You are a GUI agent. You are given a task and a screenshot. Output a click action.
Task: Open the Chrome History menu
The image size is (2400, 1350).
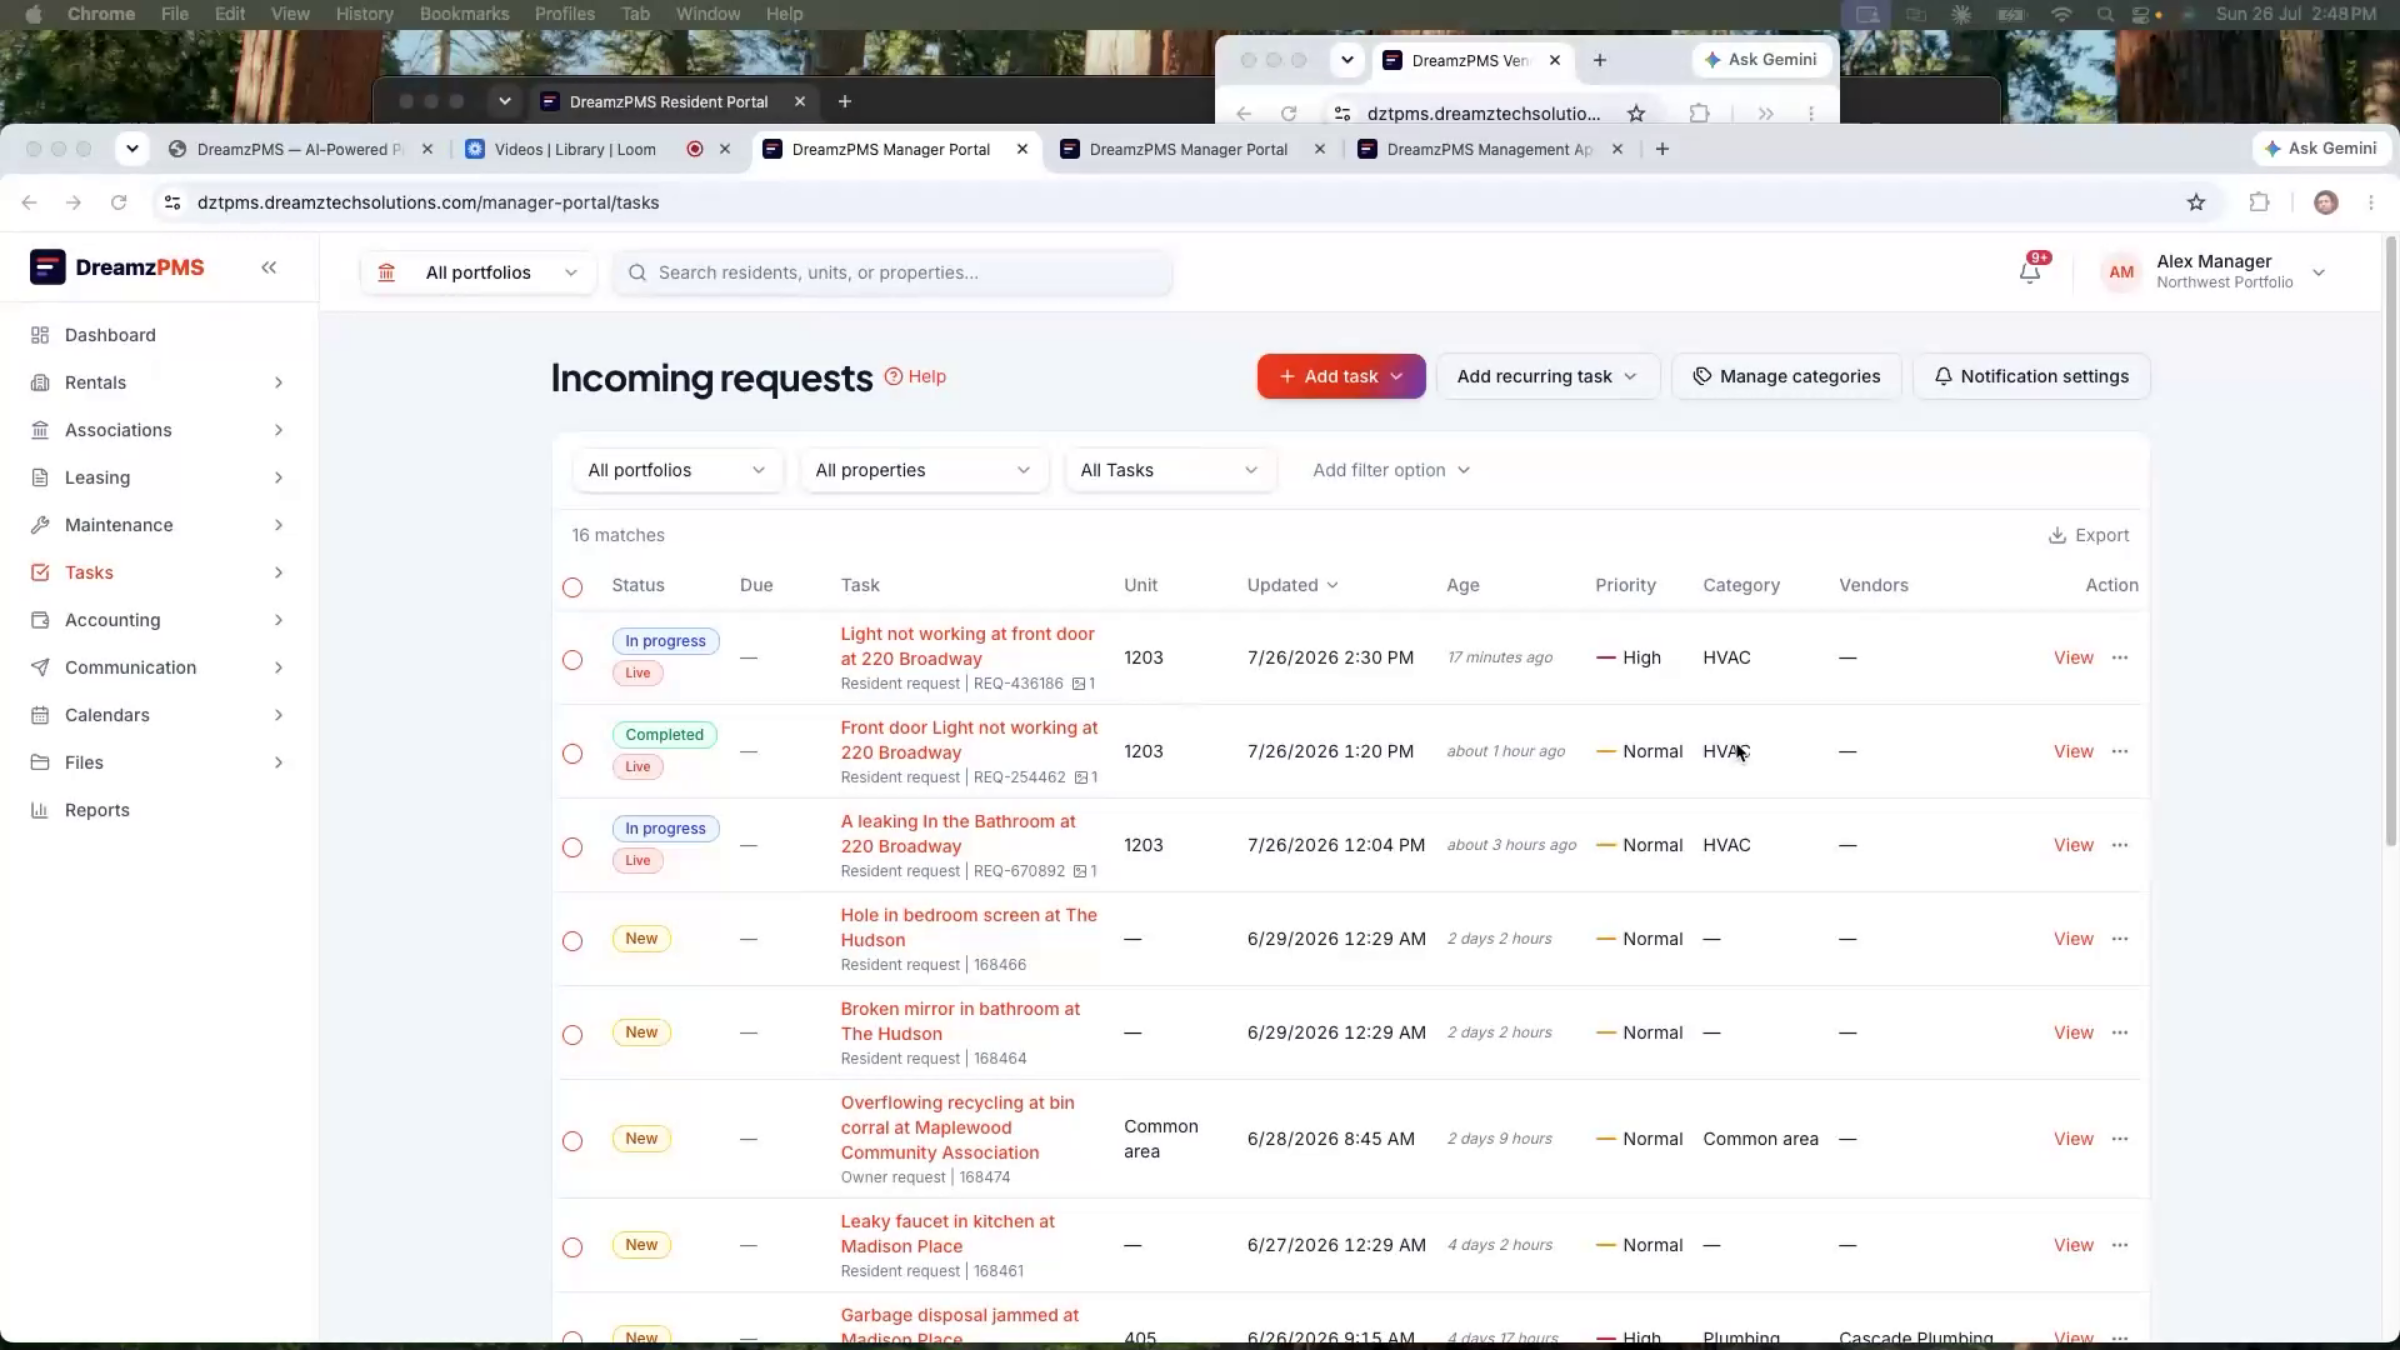(364, 14)
